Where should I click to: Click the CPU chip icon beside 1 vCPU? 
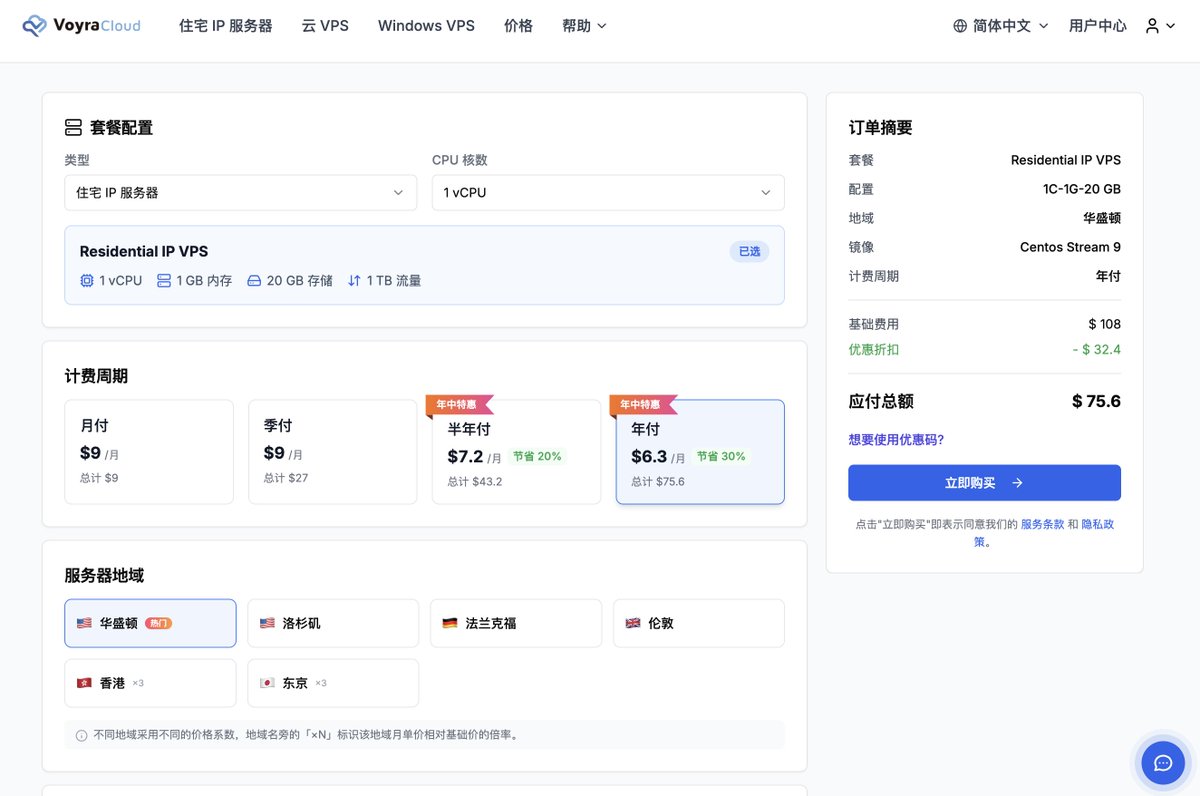click(86, 281)
